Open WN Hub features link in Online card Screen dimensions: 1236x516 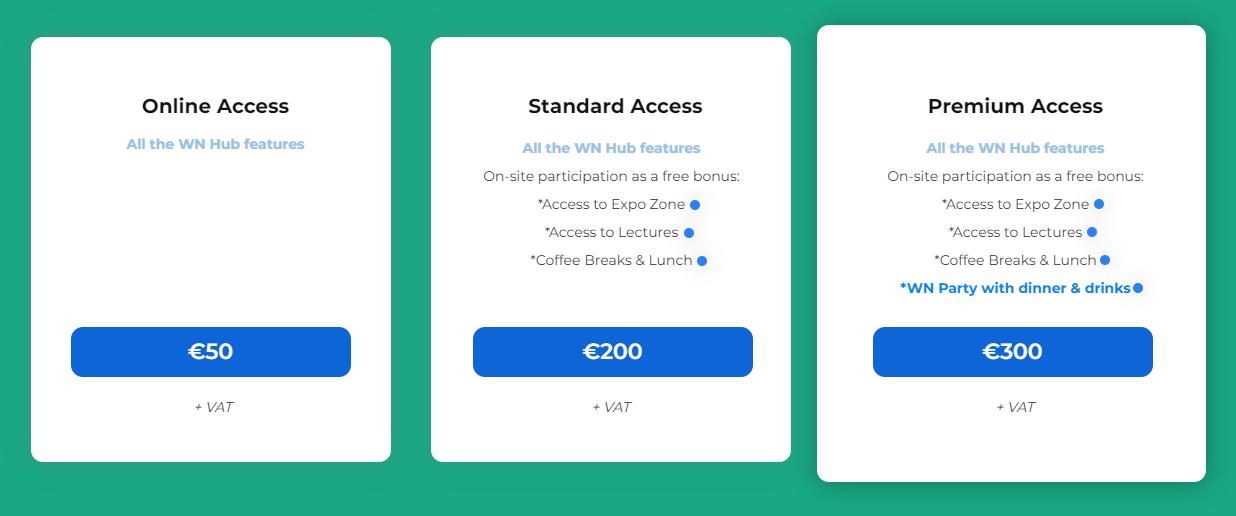[215, 144]
